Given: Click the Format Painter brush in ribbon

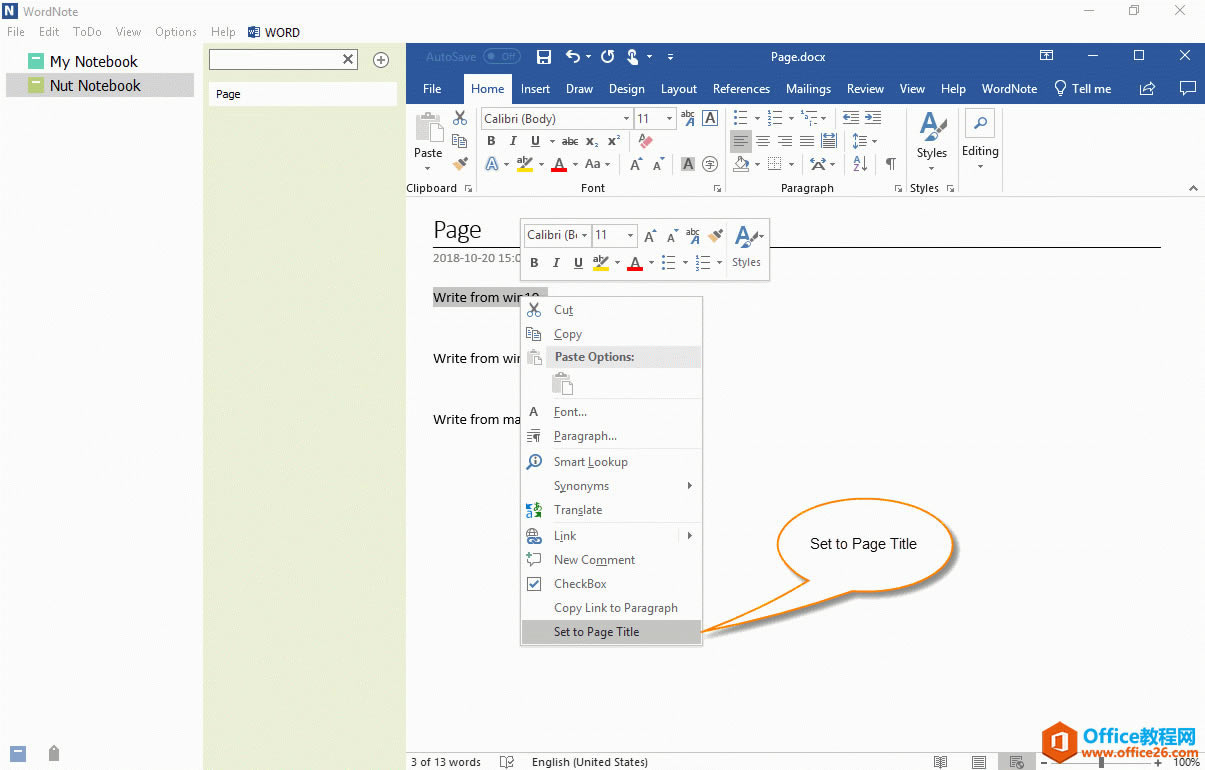Looking at the screenshot, I should [x=460, y=164].
